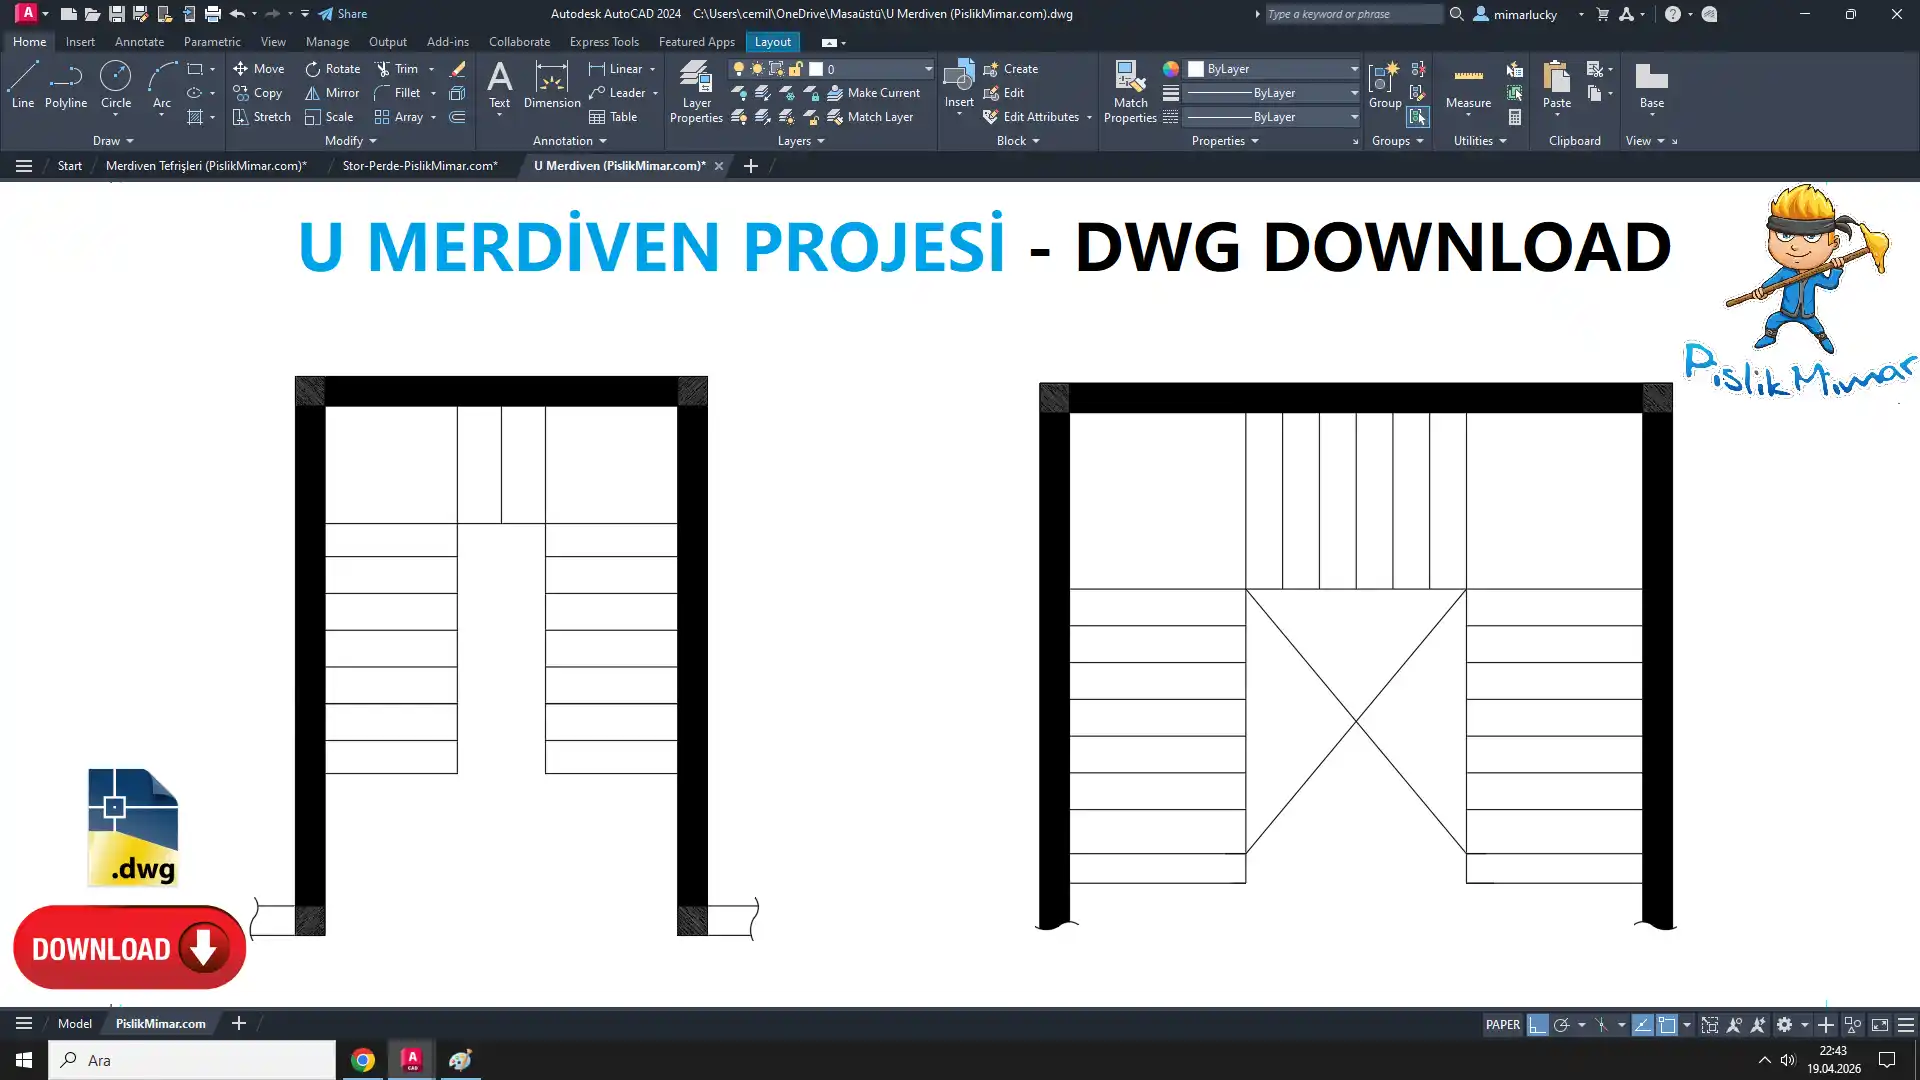This screenshot has height=1080, width=1920.
Task: Click the Share button
Action: tap(343, 14)
